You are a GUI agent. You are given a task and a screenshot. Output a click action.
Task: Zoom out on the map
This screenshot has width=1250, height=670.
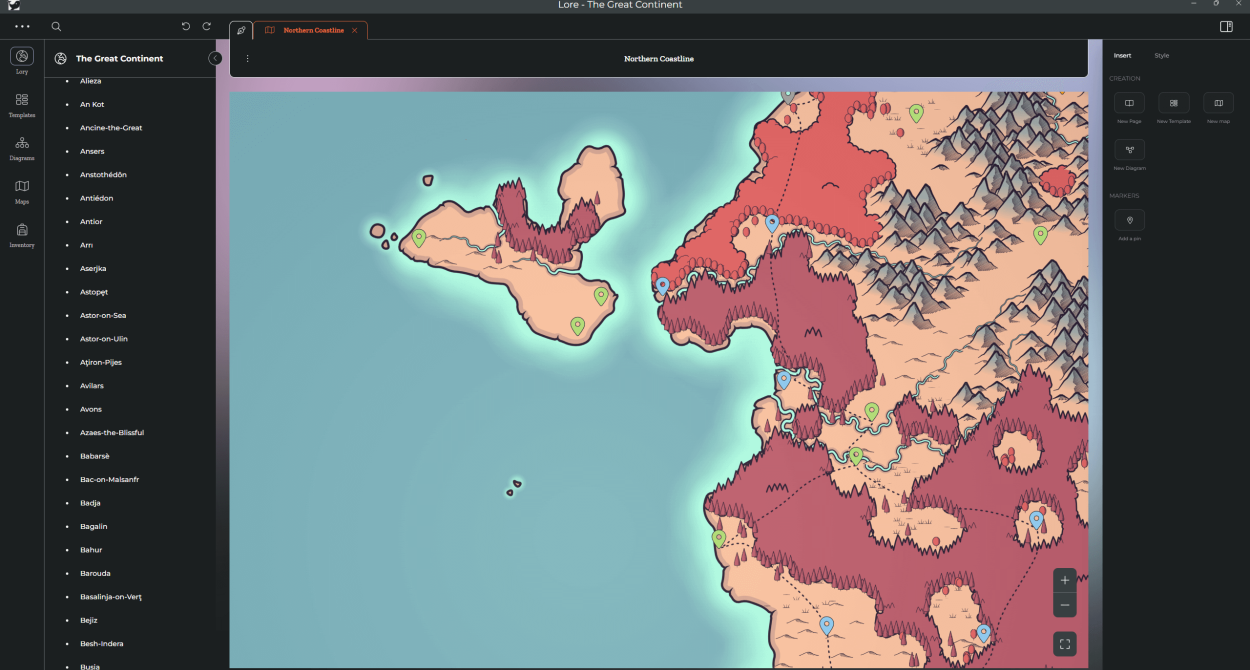point(1065,605)
